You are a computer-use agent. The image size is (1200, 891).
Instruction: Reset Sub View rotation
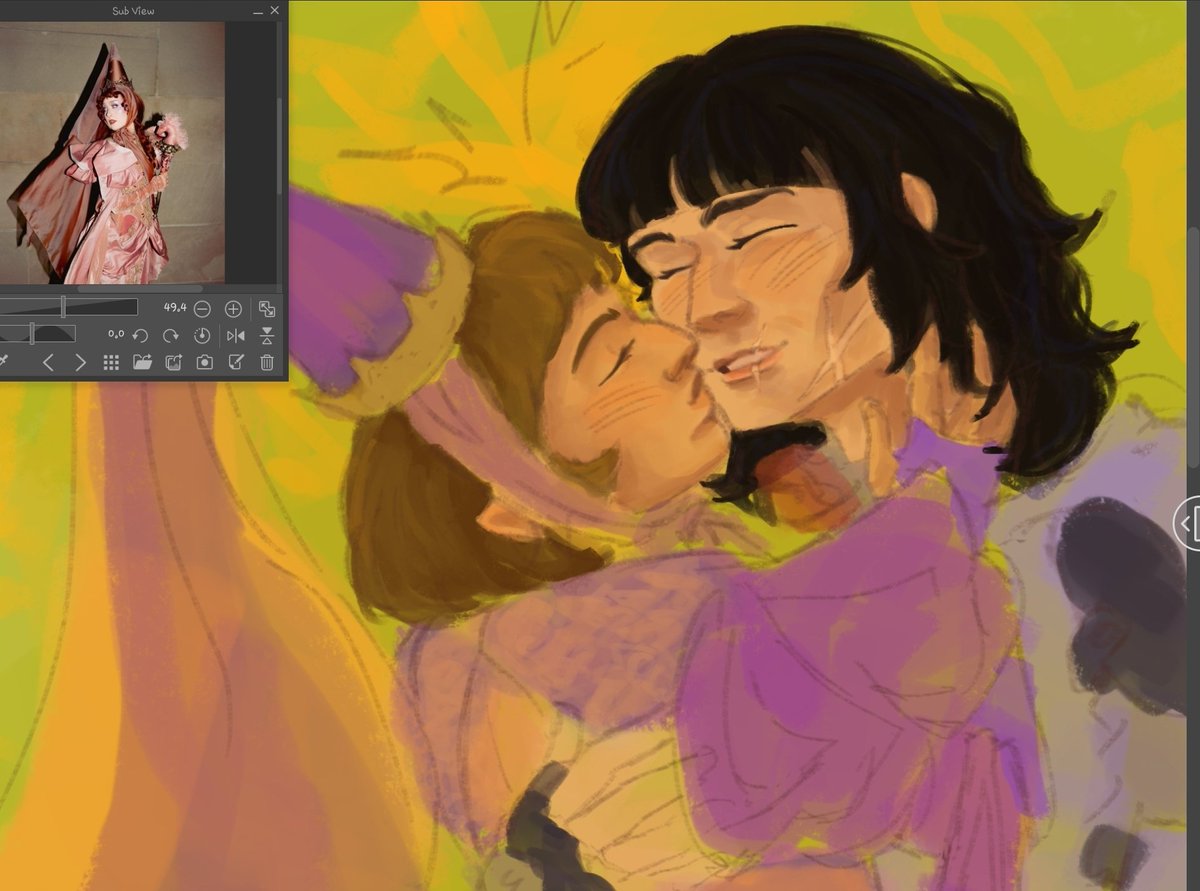(202, 335)
